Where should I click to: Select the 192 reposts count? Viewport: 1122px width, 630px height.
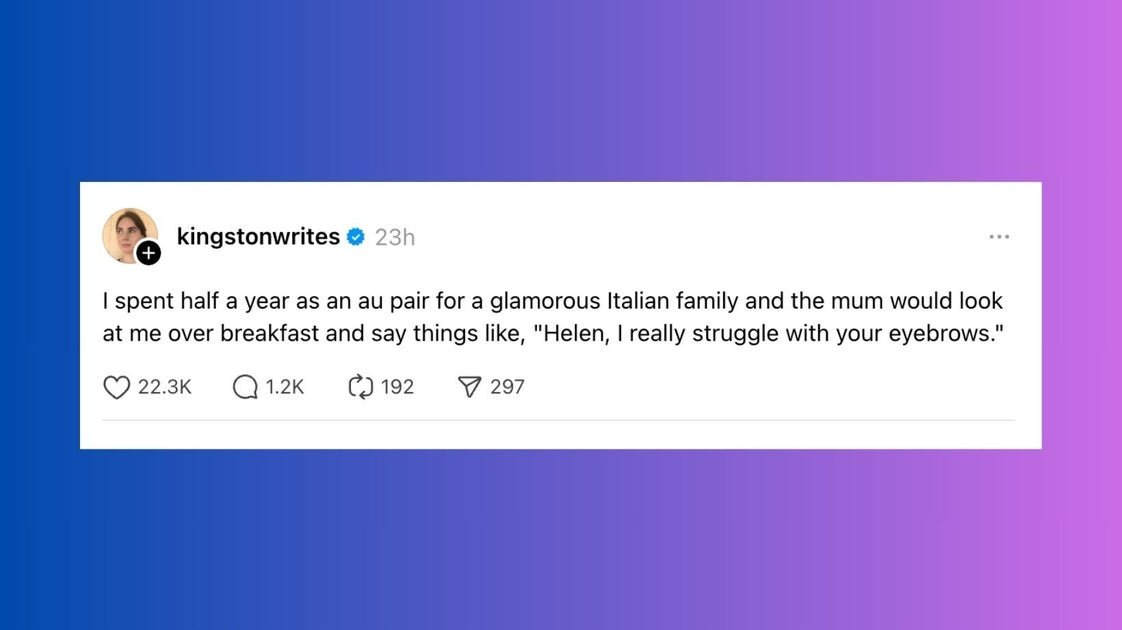(x=397, y=387)
